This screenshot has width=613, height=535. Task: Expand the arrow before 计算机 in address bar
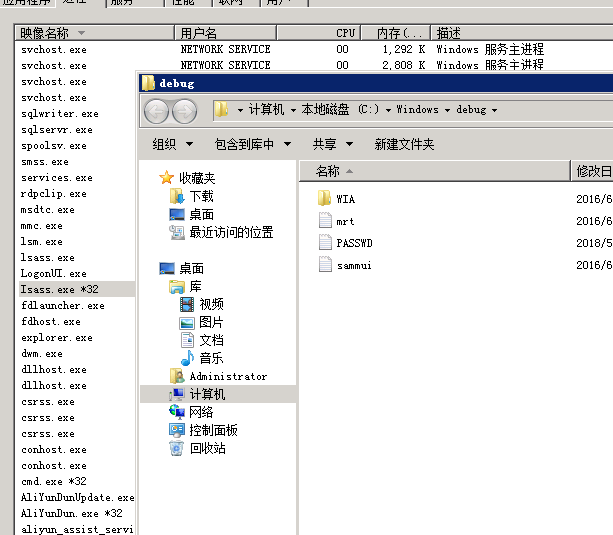tap(240, 110)
